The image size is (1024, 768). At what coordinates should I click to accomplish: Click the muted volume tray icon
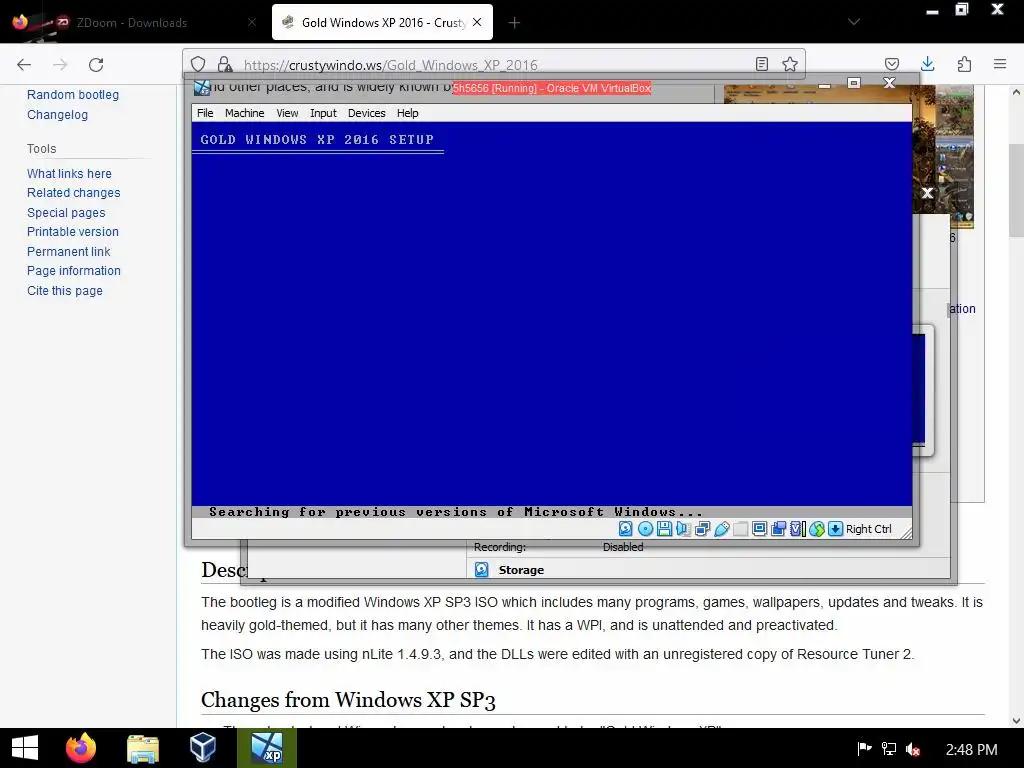point(914,748)
